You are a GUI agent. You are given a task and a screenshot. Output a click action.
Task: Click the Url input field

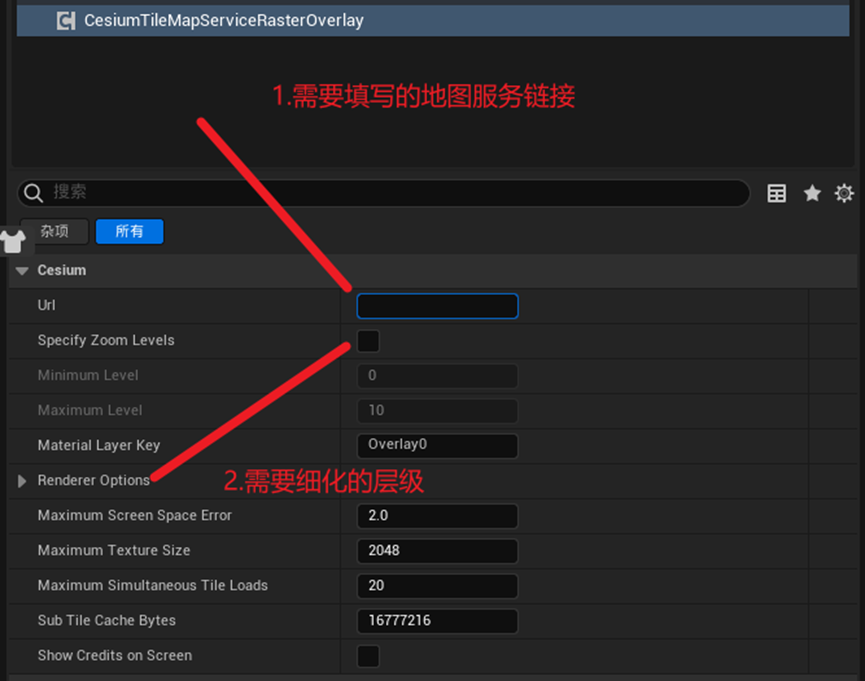tap(437, 306)
